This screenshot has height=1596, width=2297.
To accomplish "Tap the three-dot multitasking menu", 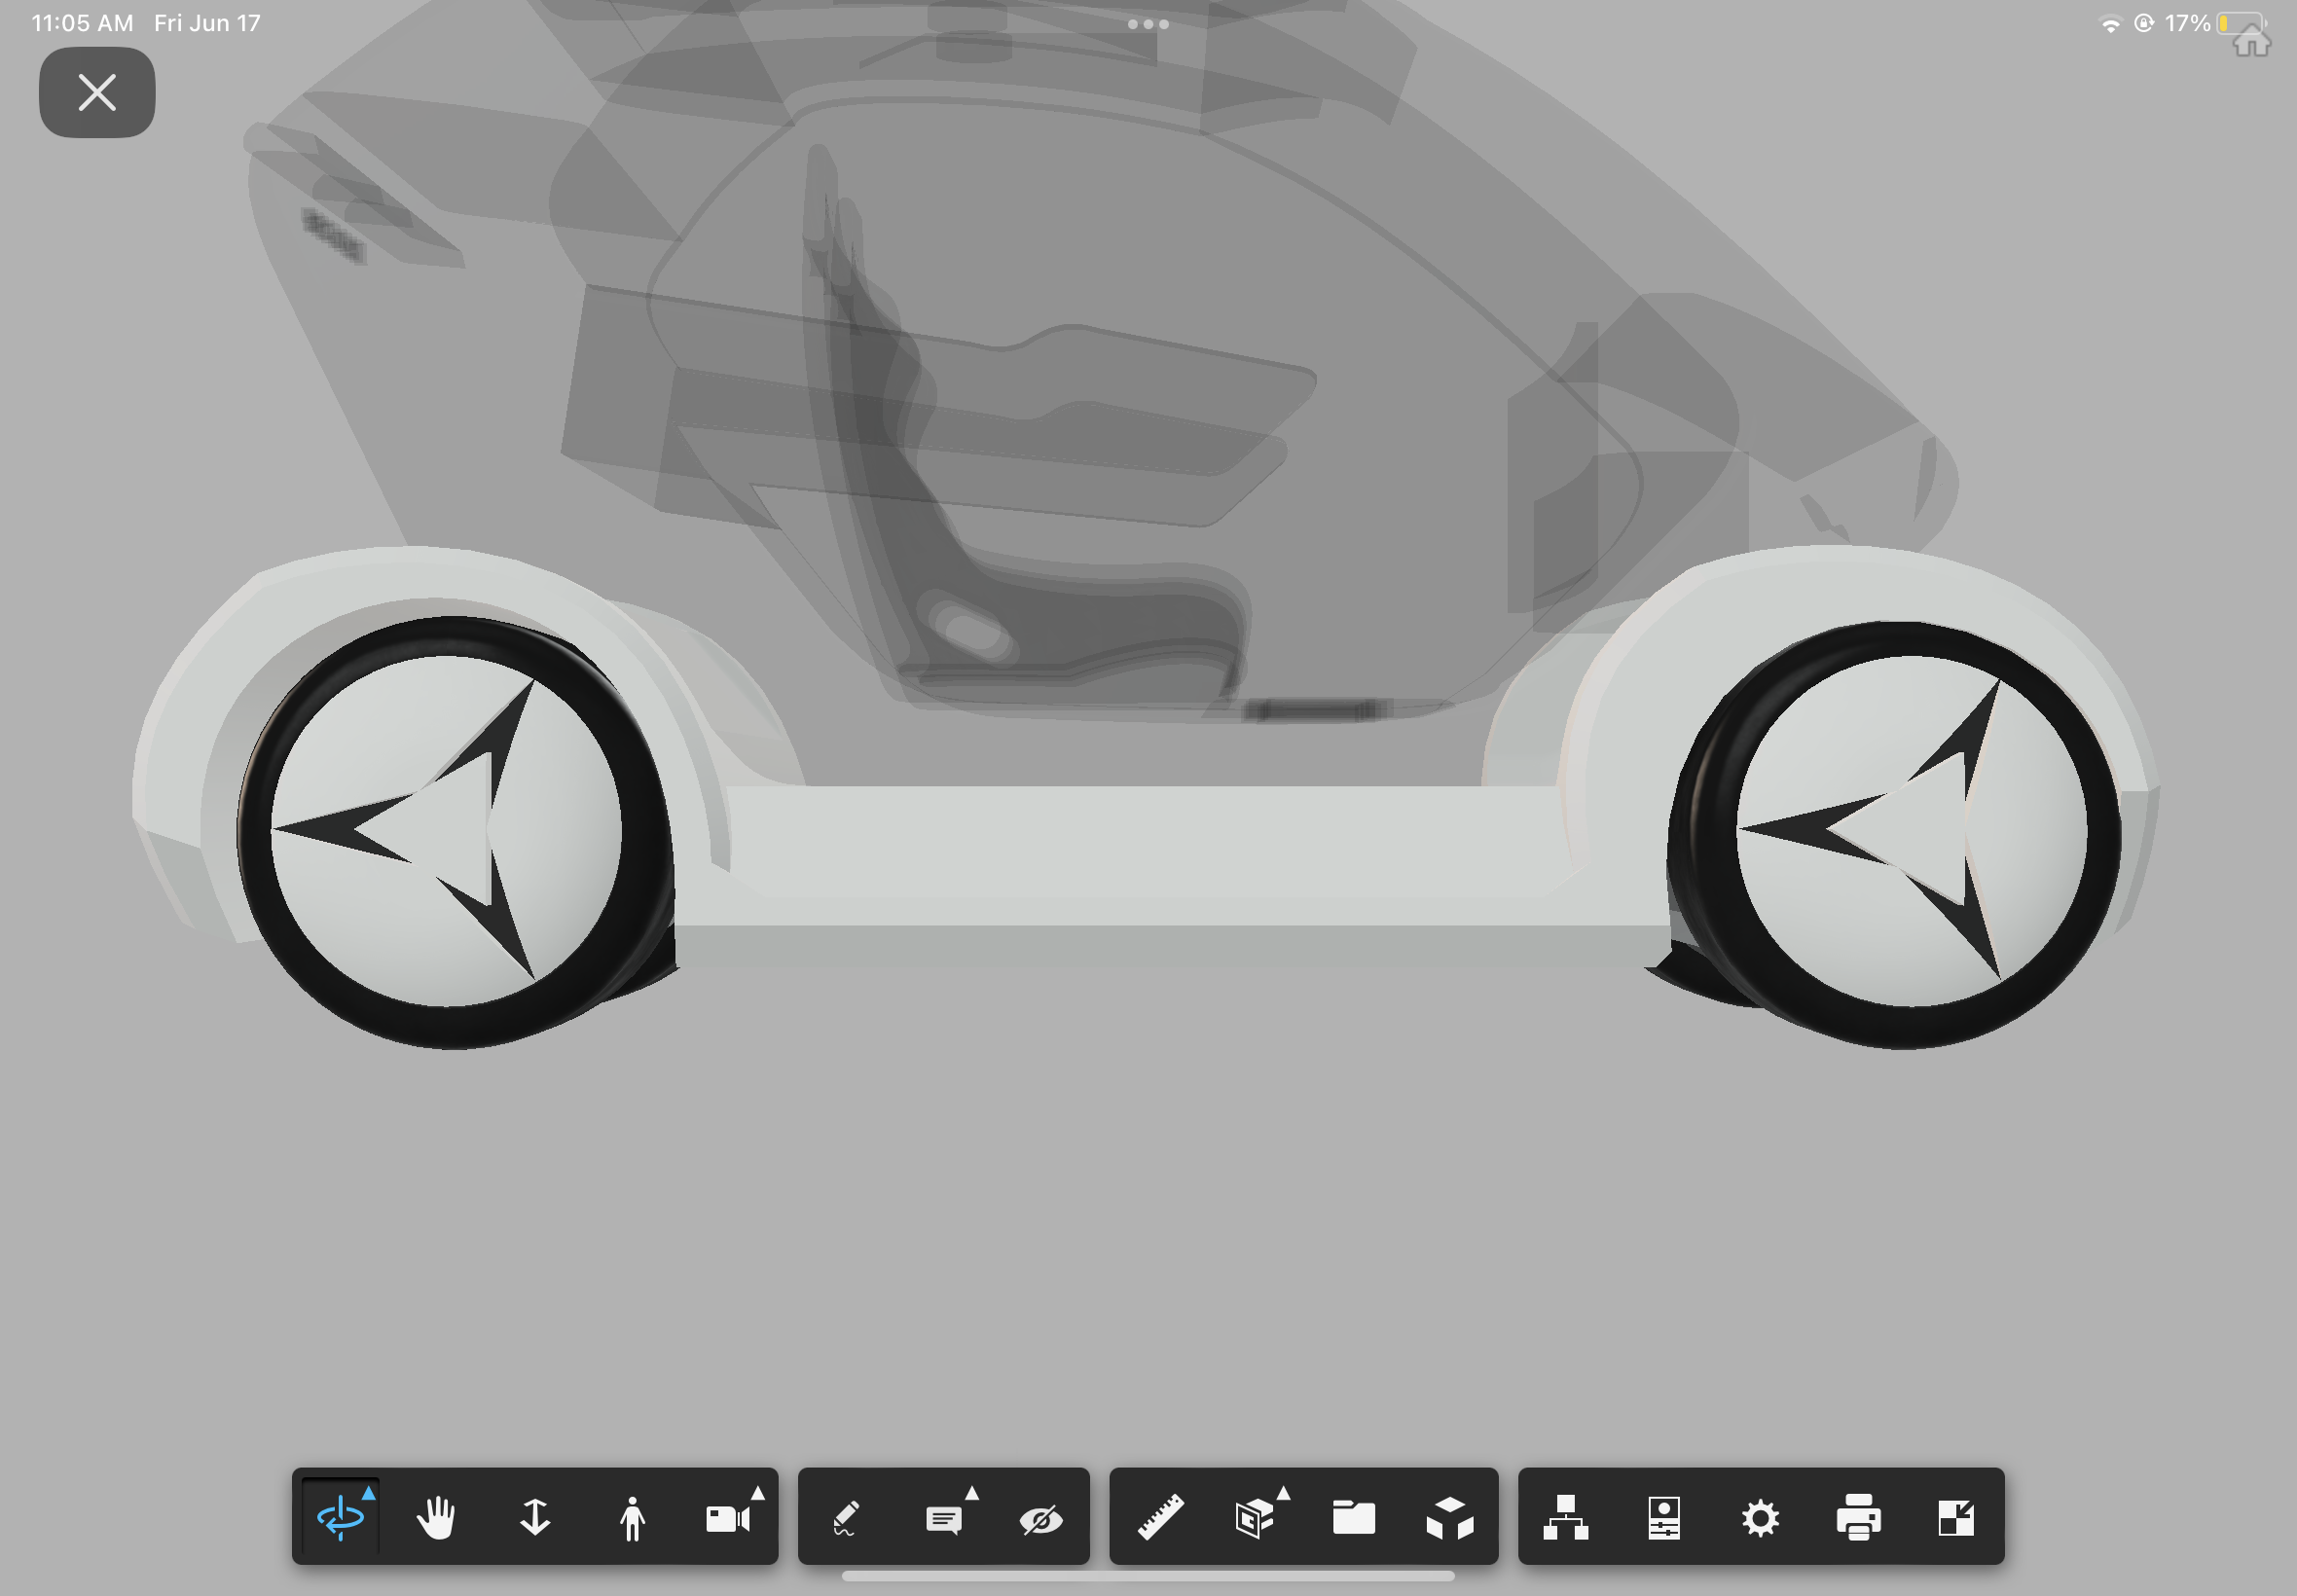I will click(1148, 24).
